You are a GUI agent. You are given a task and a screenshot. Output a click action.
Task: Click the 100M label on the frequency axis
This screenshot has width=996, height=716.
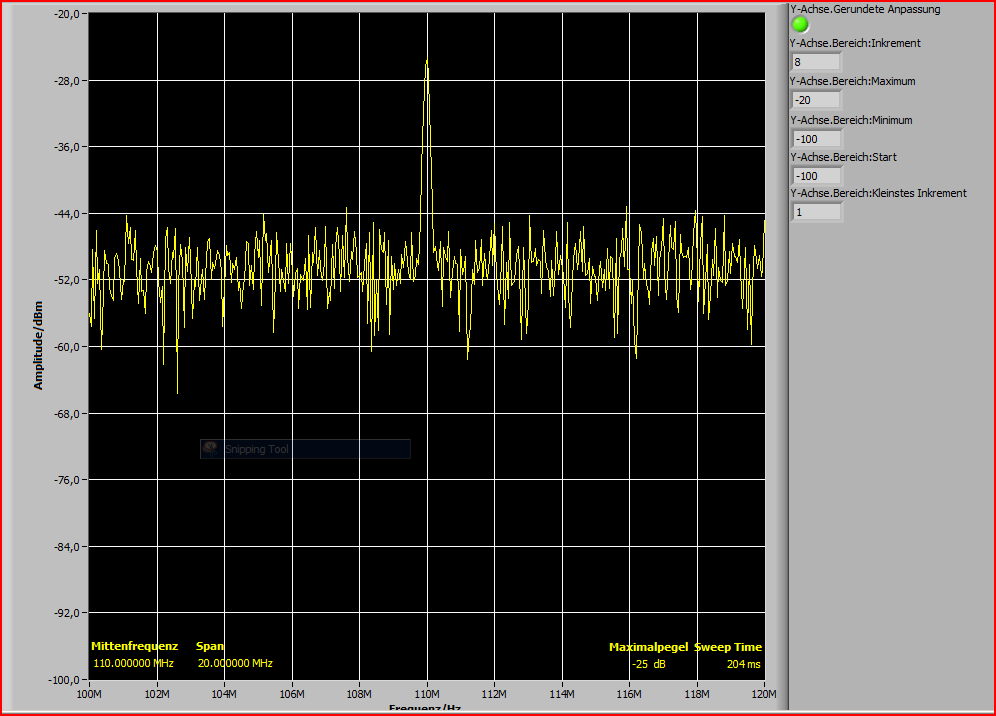(x=89, y=694)
